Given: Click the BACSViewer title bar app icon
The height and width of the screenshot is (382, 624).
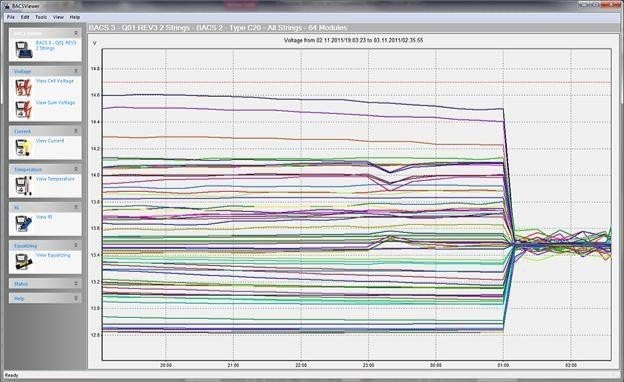Looking at the screenshot, I should pos(7,6).
